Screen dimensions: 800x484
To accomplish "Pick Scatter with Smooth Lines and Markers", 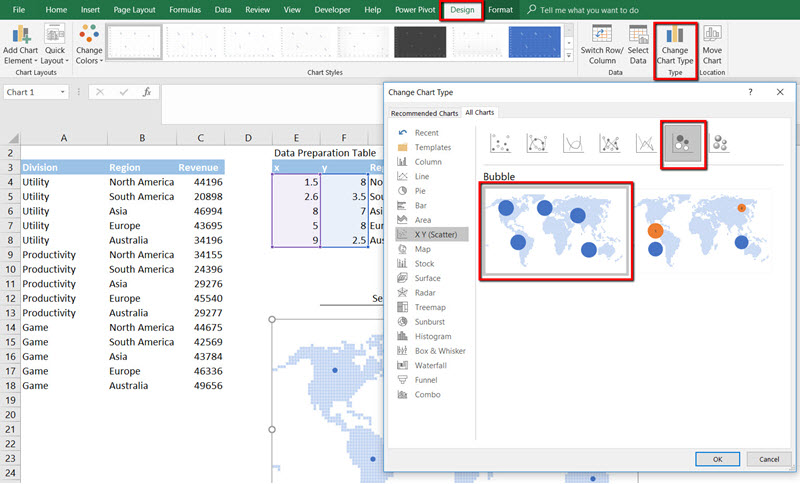I will point(537,145).
